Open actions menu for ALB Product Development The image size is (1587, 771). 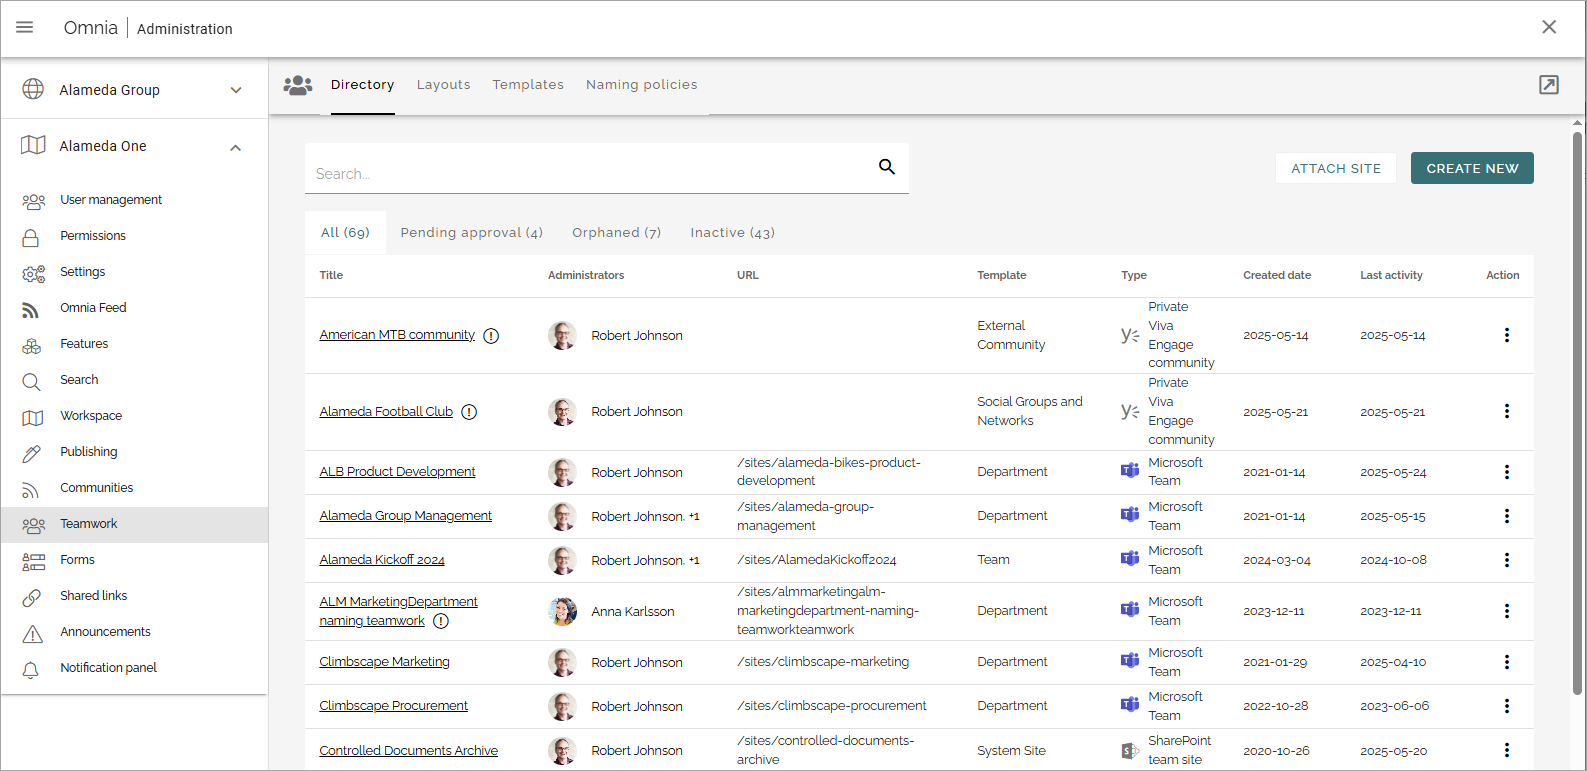(x=1507, y=472)
